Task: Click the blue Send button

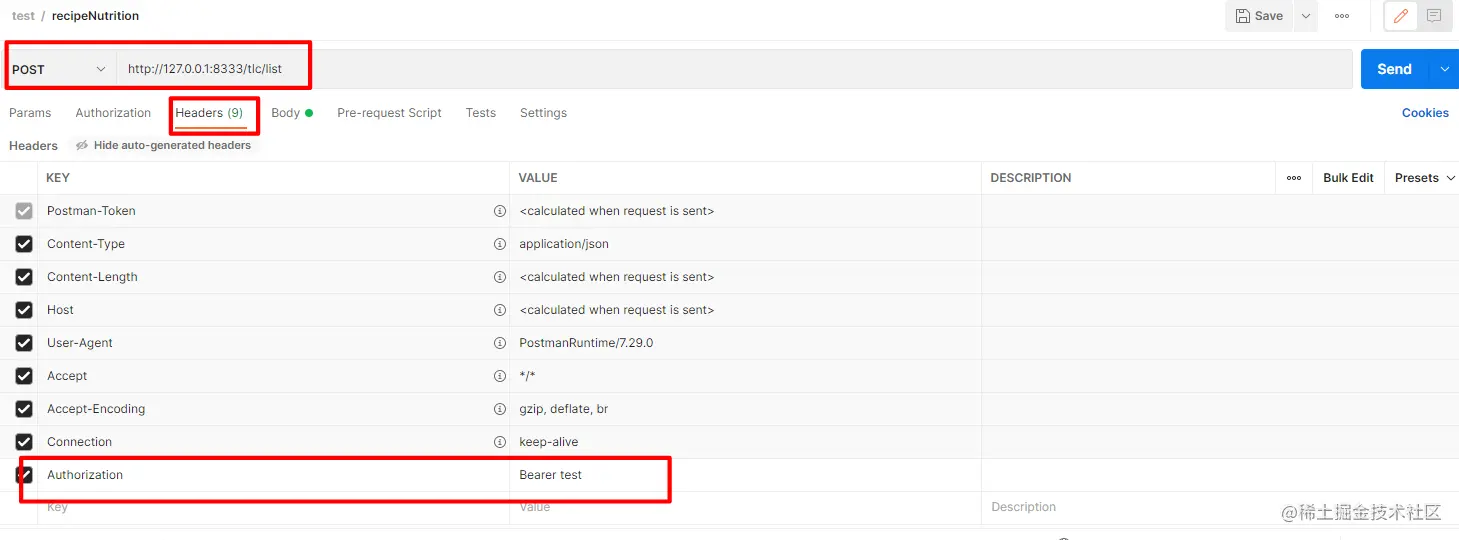Action: [x=1394, y=69]
